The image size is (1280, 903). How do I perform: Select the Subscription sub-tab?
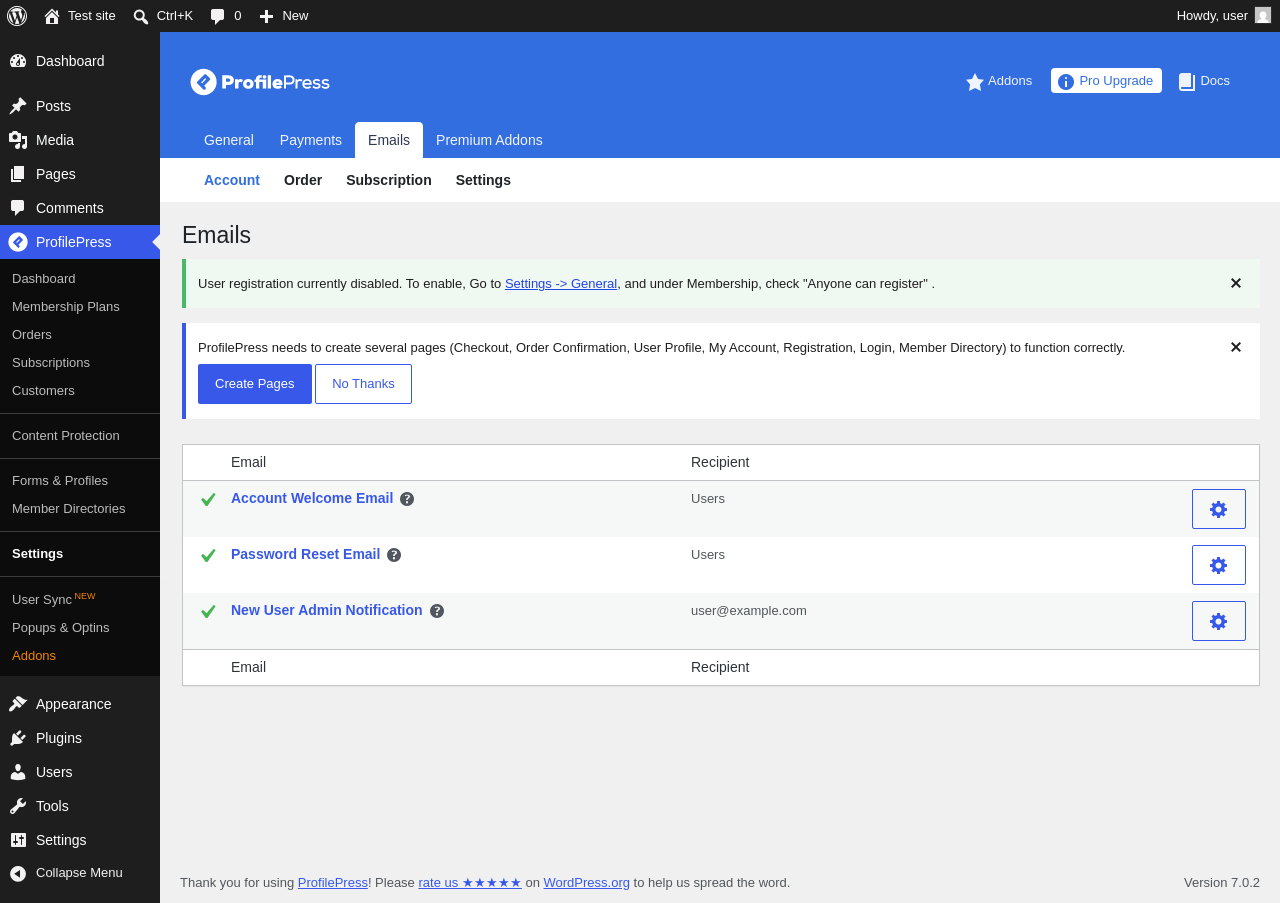(389, 180)
